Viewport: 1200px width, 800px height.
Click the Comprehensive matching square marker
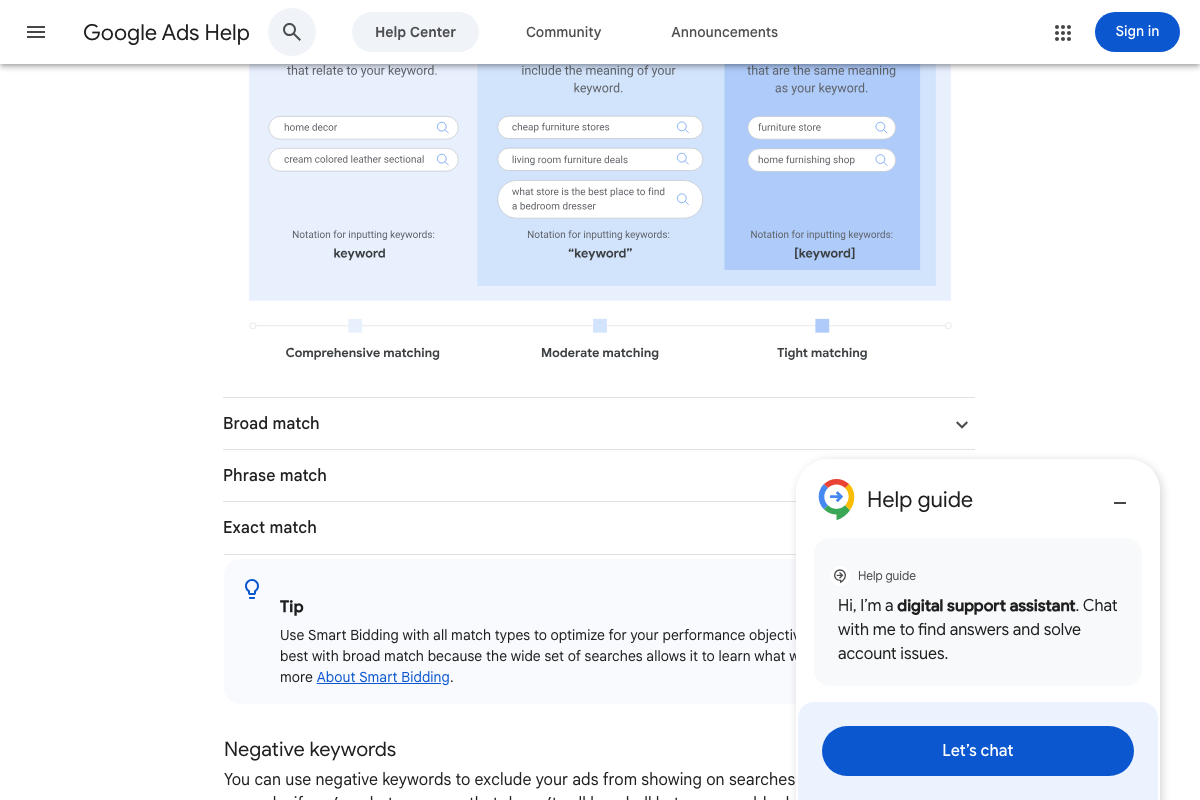pyautogui.click(x=355, y=326)
